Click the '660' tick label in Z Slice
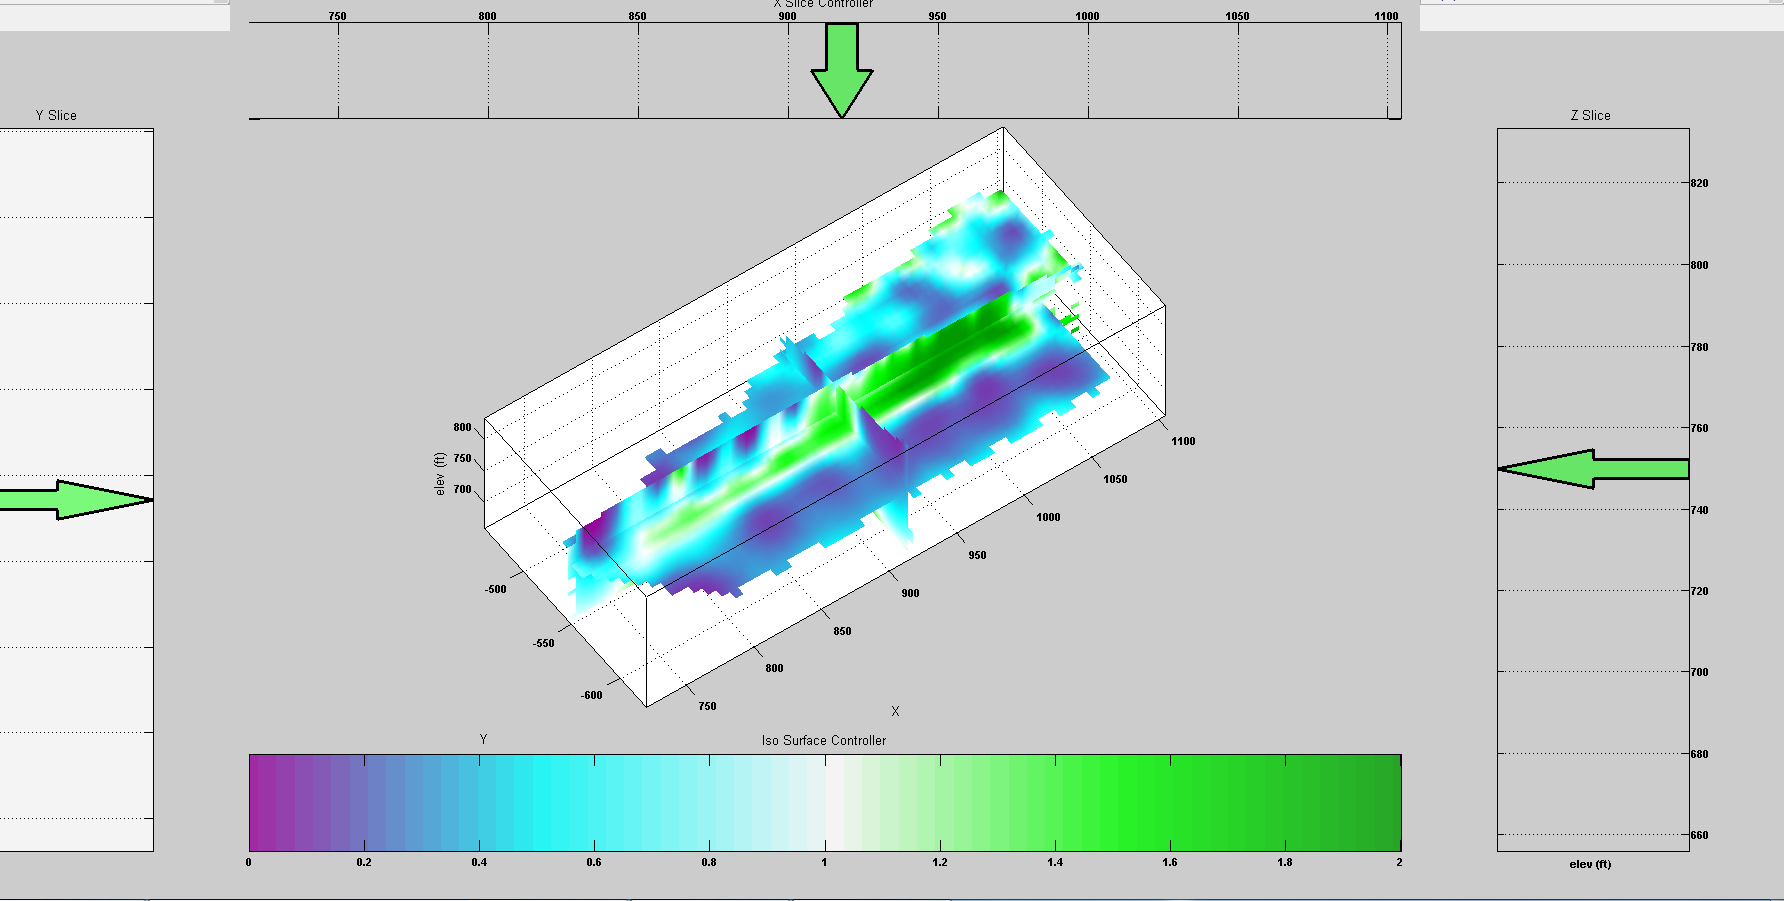 point(1699,836)
